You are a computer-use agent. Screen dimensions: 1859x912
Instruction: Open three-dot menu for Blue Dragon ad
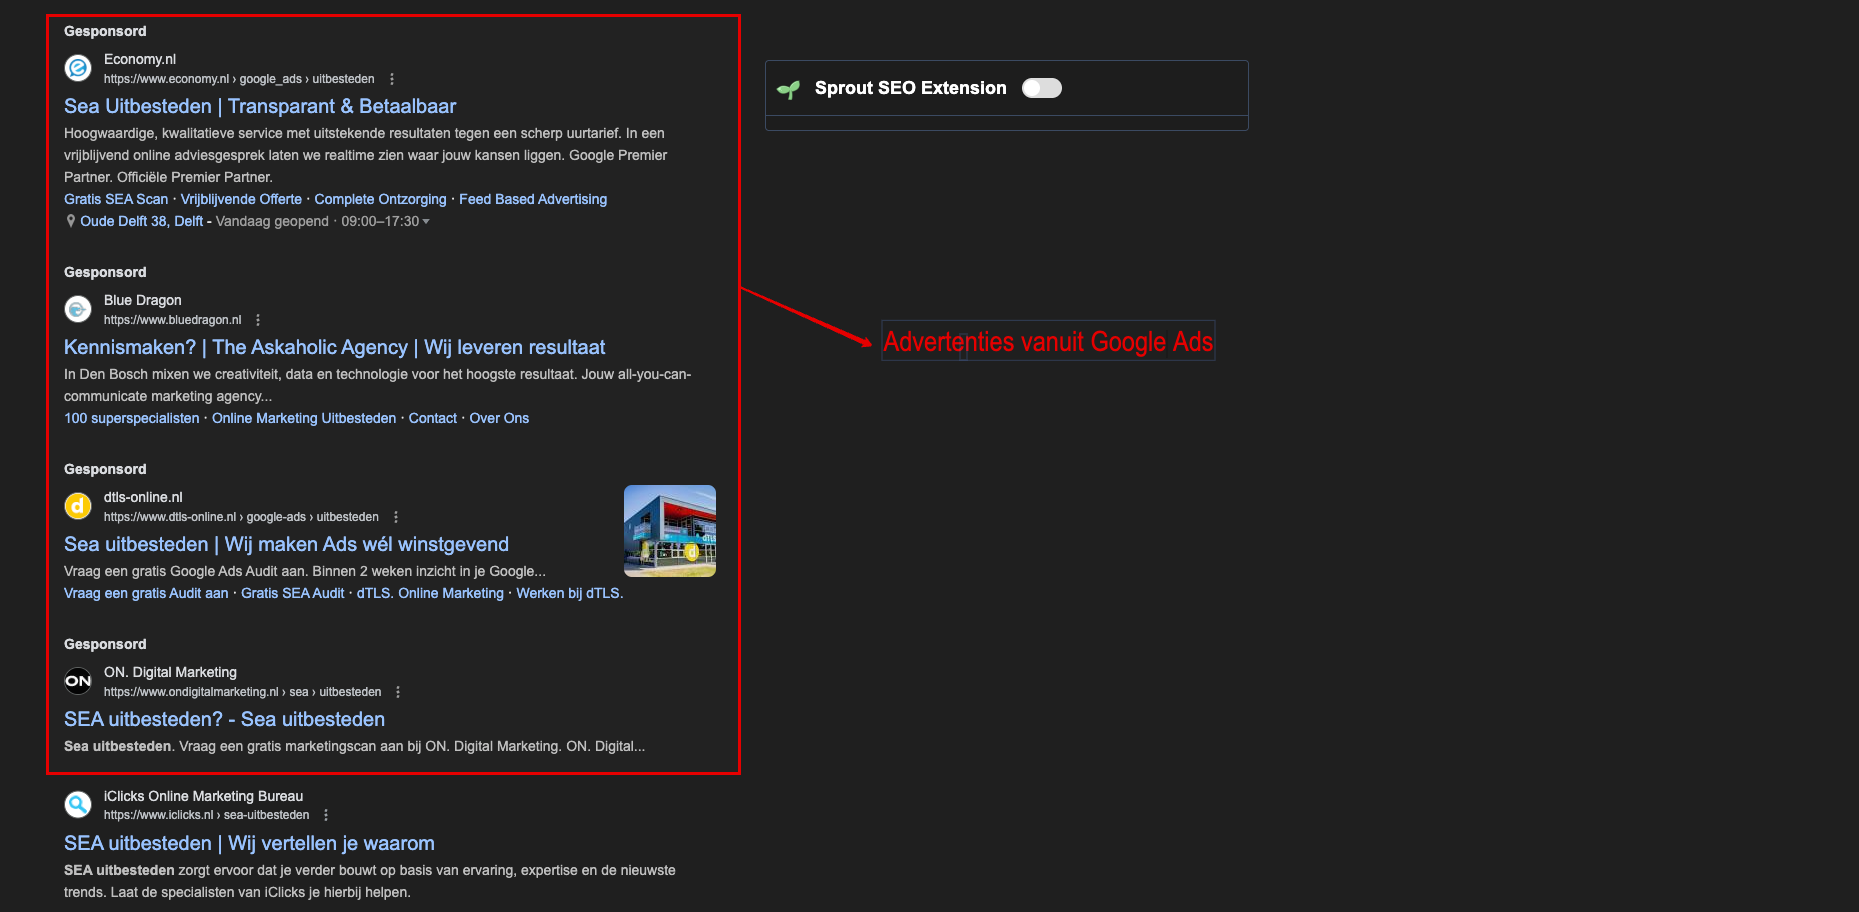[x=258, y=320]
